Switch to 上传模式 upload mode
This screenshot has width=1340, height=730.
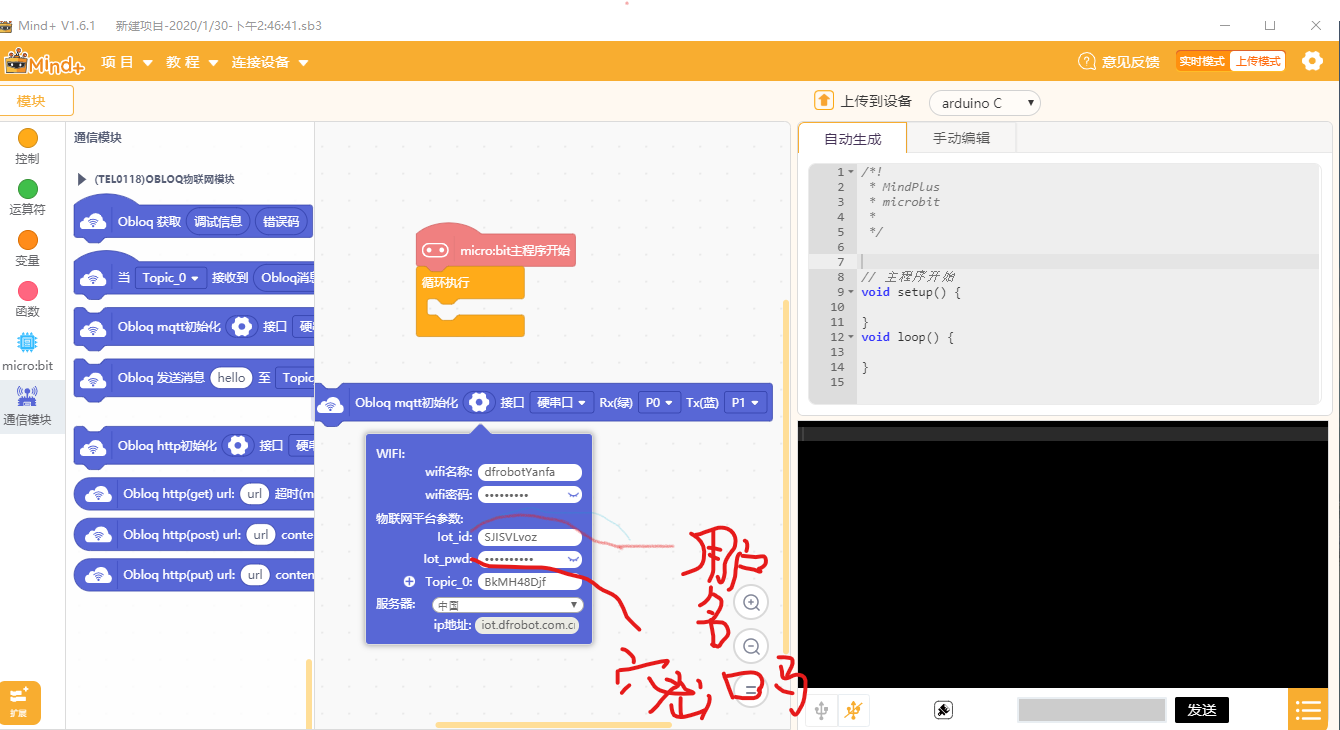point(1257,61)
